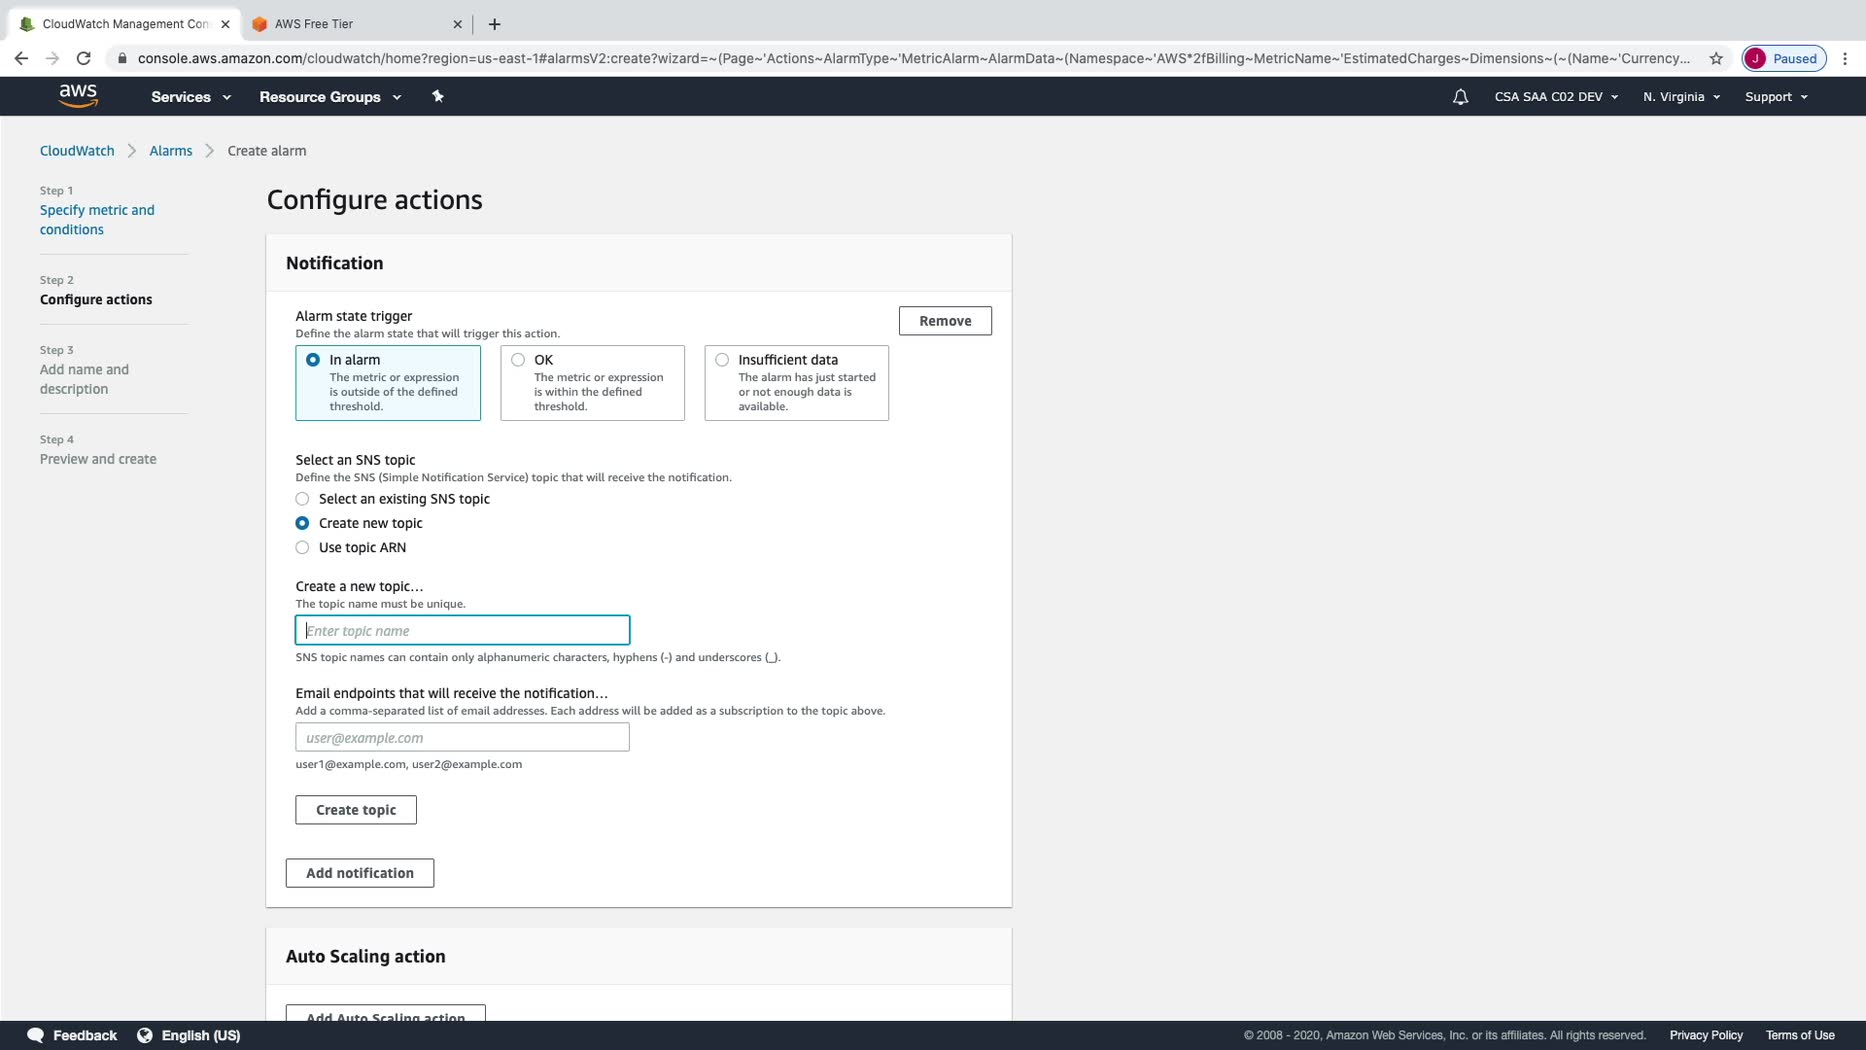This screenshot has width=1866, height=1050.
Task: Open the Services dropdown menu
Action: point(191,97)
